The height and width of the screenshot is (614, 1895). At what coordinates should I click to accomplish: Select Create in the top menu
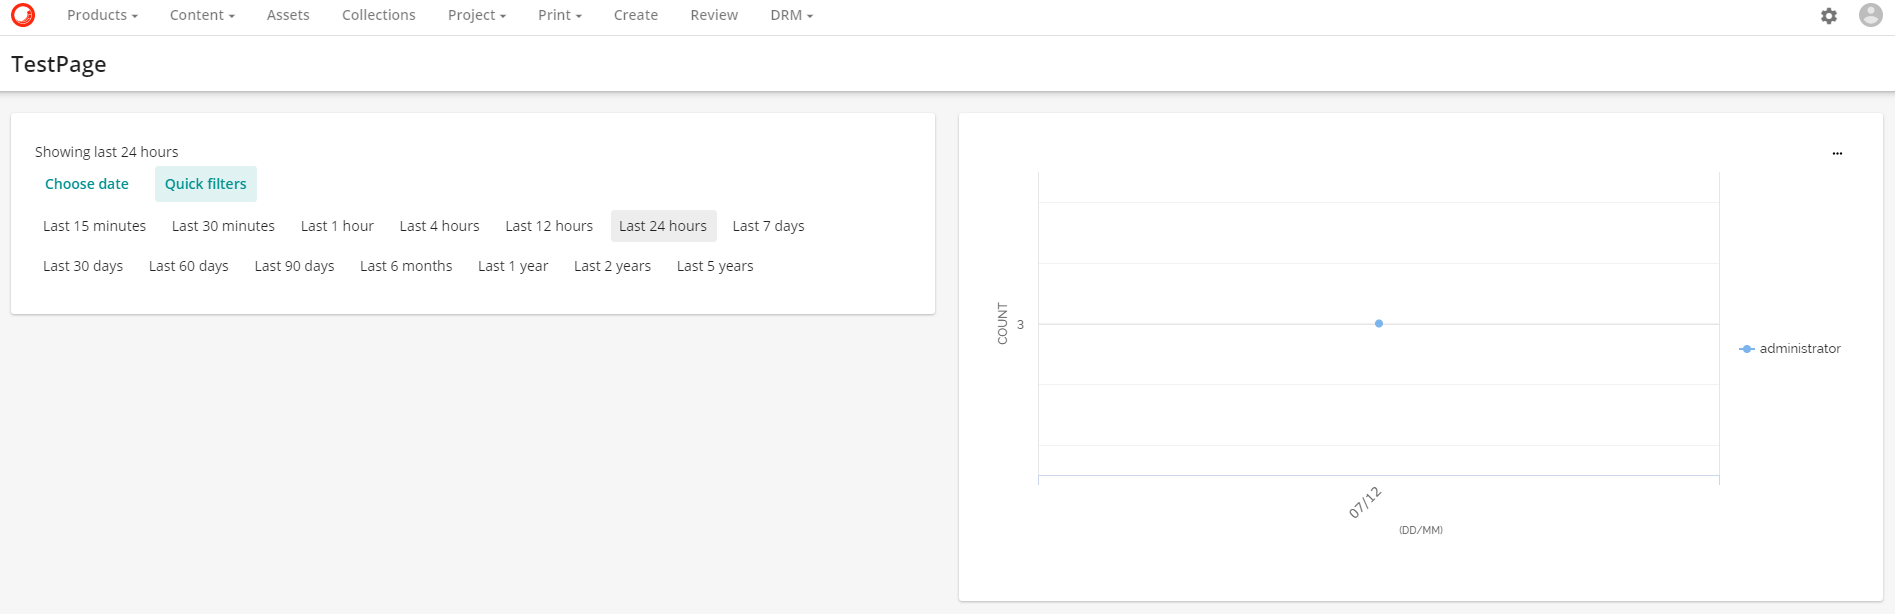point(636,15)
